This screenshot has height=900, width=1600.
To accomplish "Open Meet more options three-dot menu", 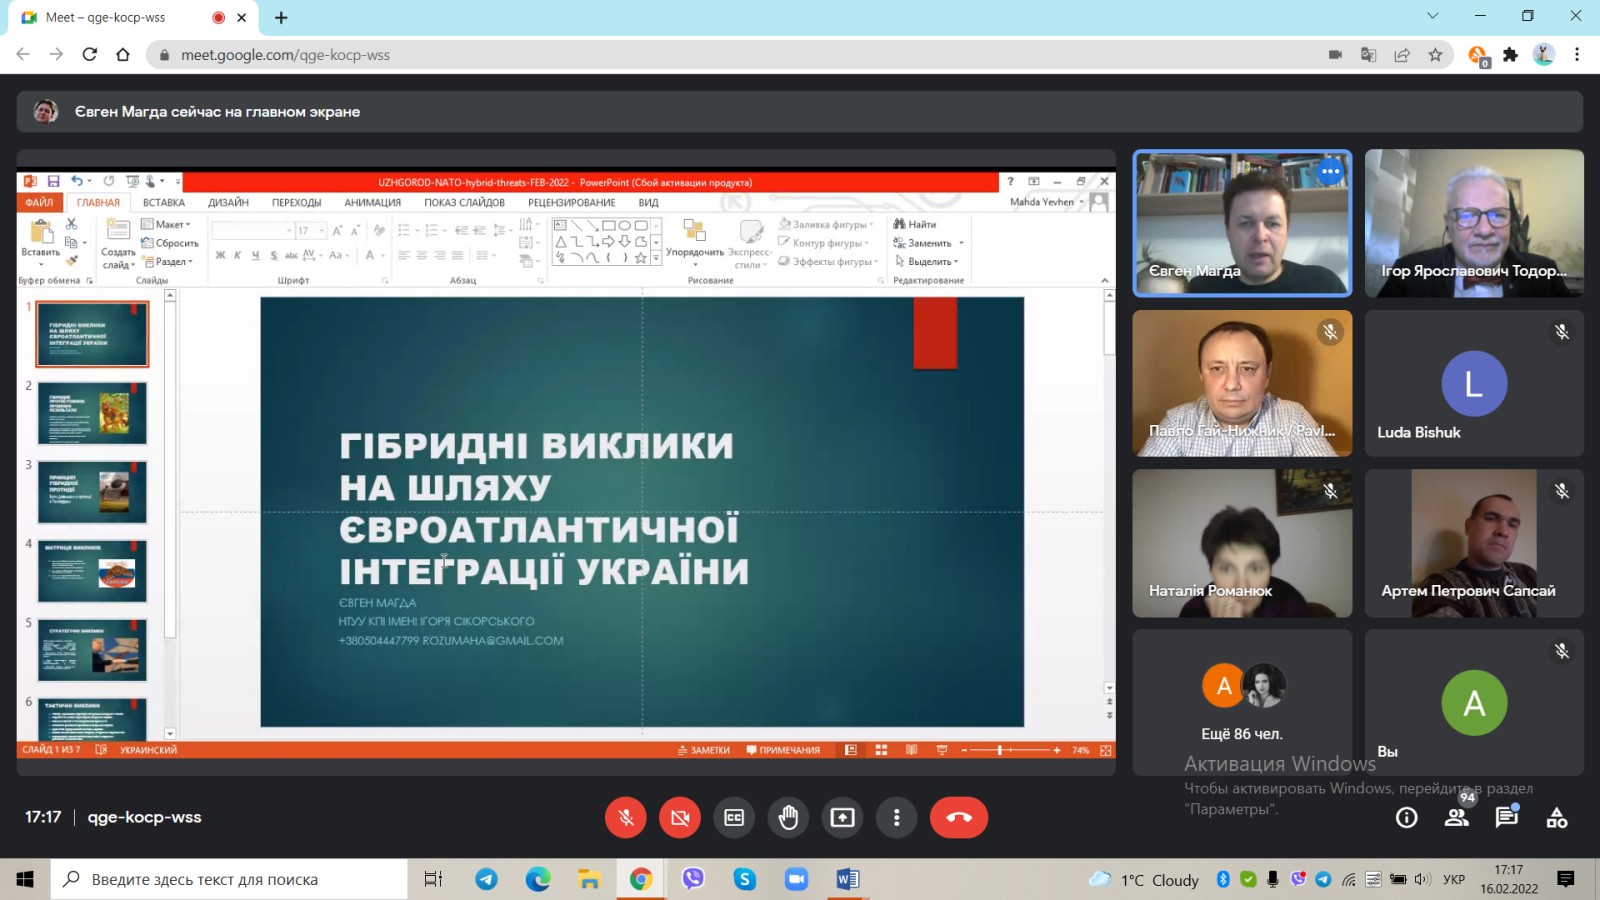I will [x=896, y=818].
